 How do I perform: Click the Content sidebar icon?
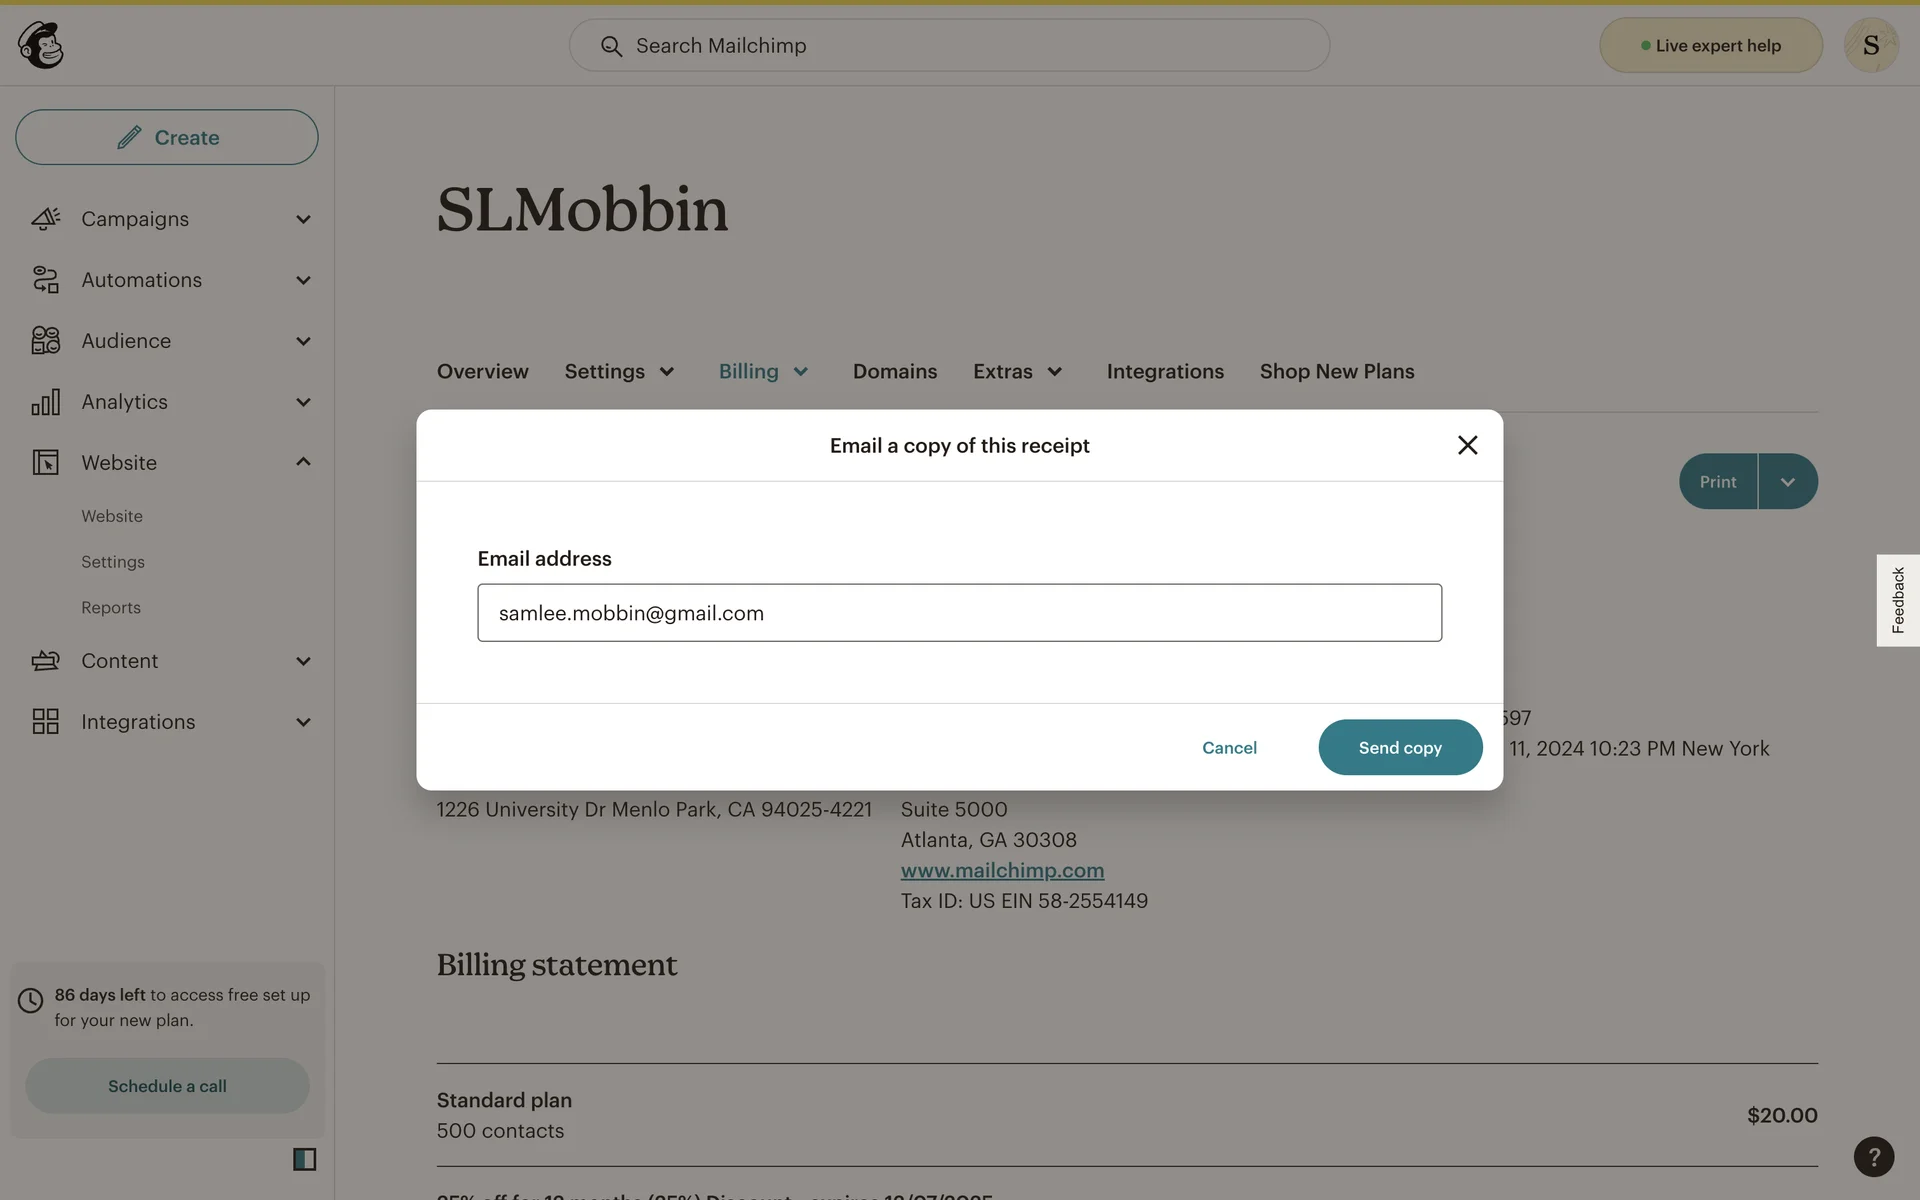point(46,661)
